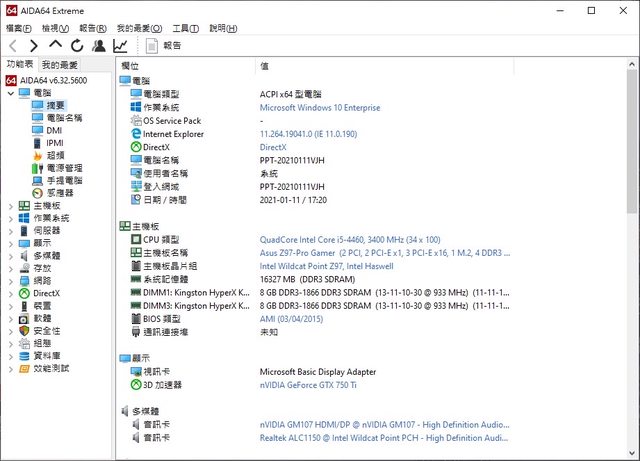
Task: Expand the 作業系統 tree node
Action: [11, 218]
